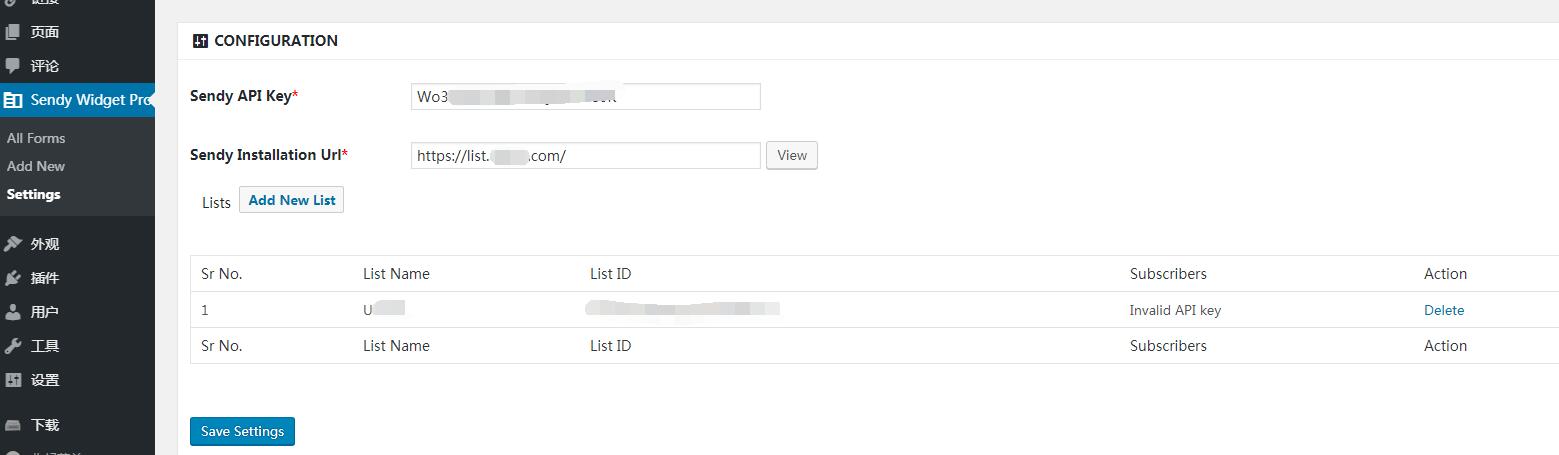
Task: Open the All Forms submenu item
Action: [x=36, y=138]
